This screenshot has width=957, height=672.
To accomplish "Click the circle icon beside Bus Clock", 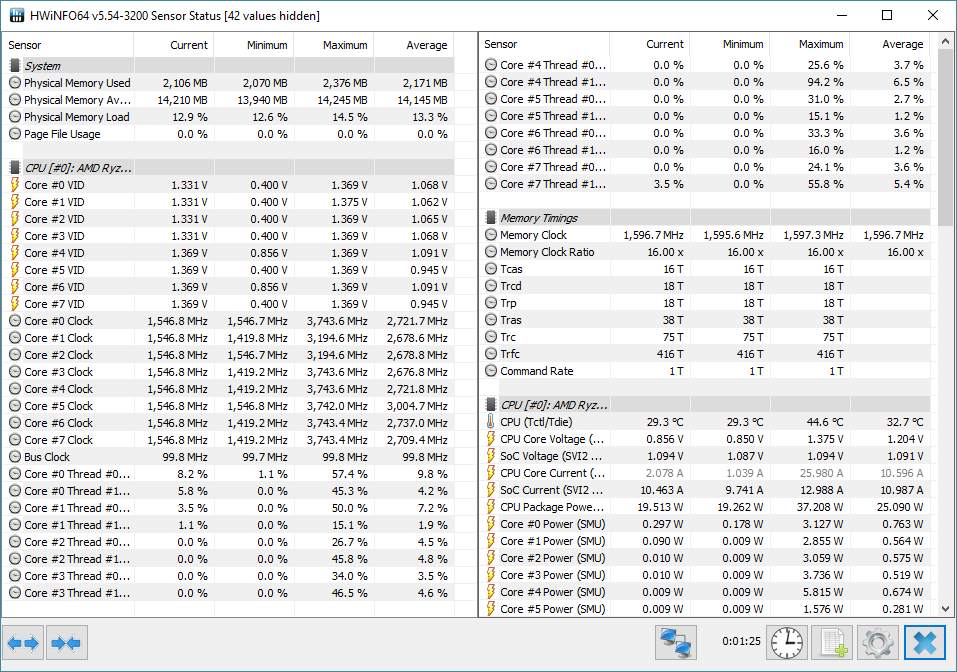I will [15, 457].
